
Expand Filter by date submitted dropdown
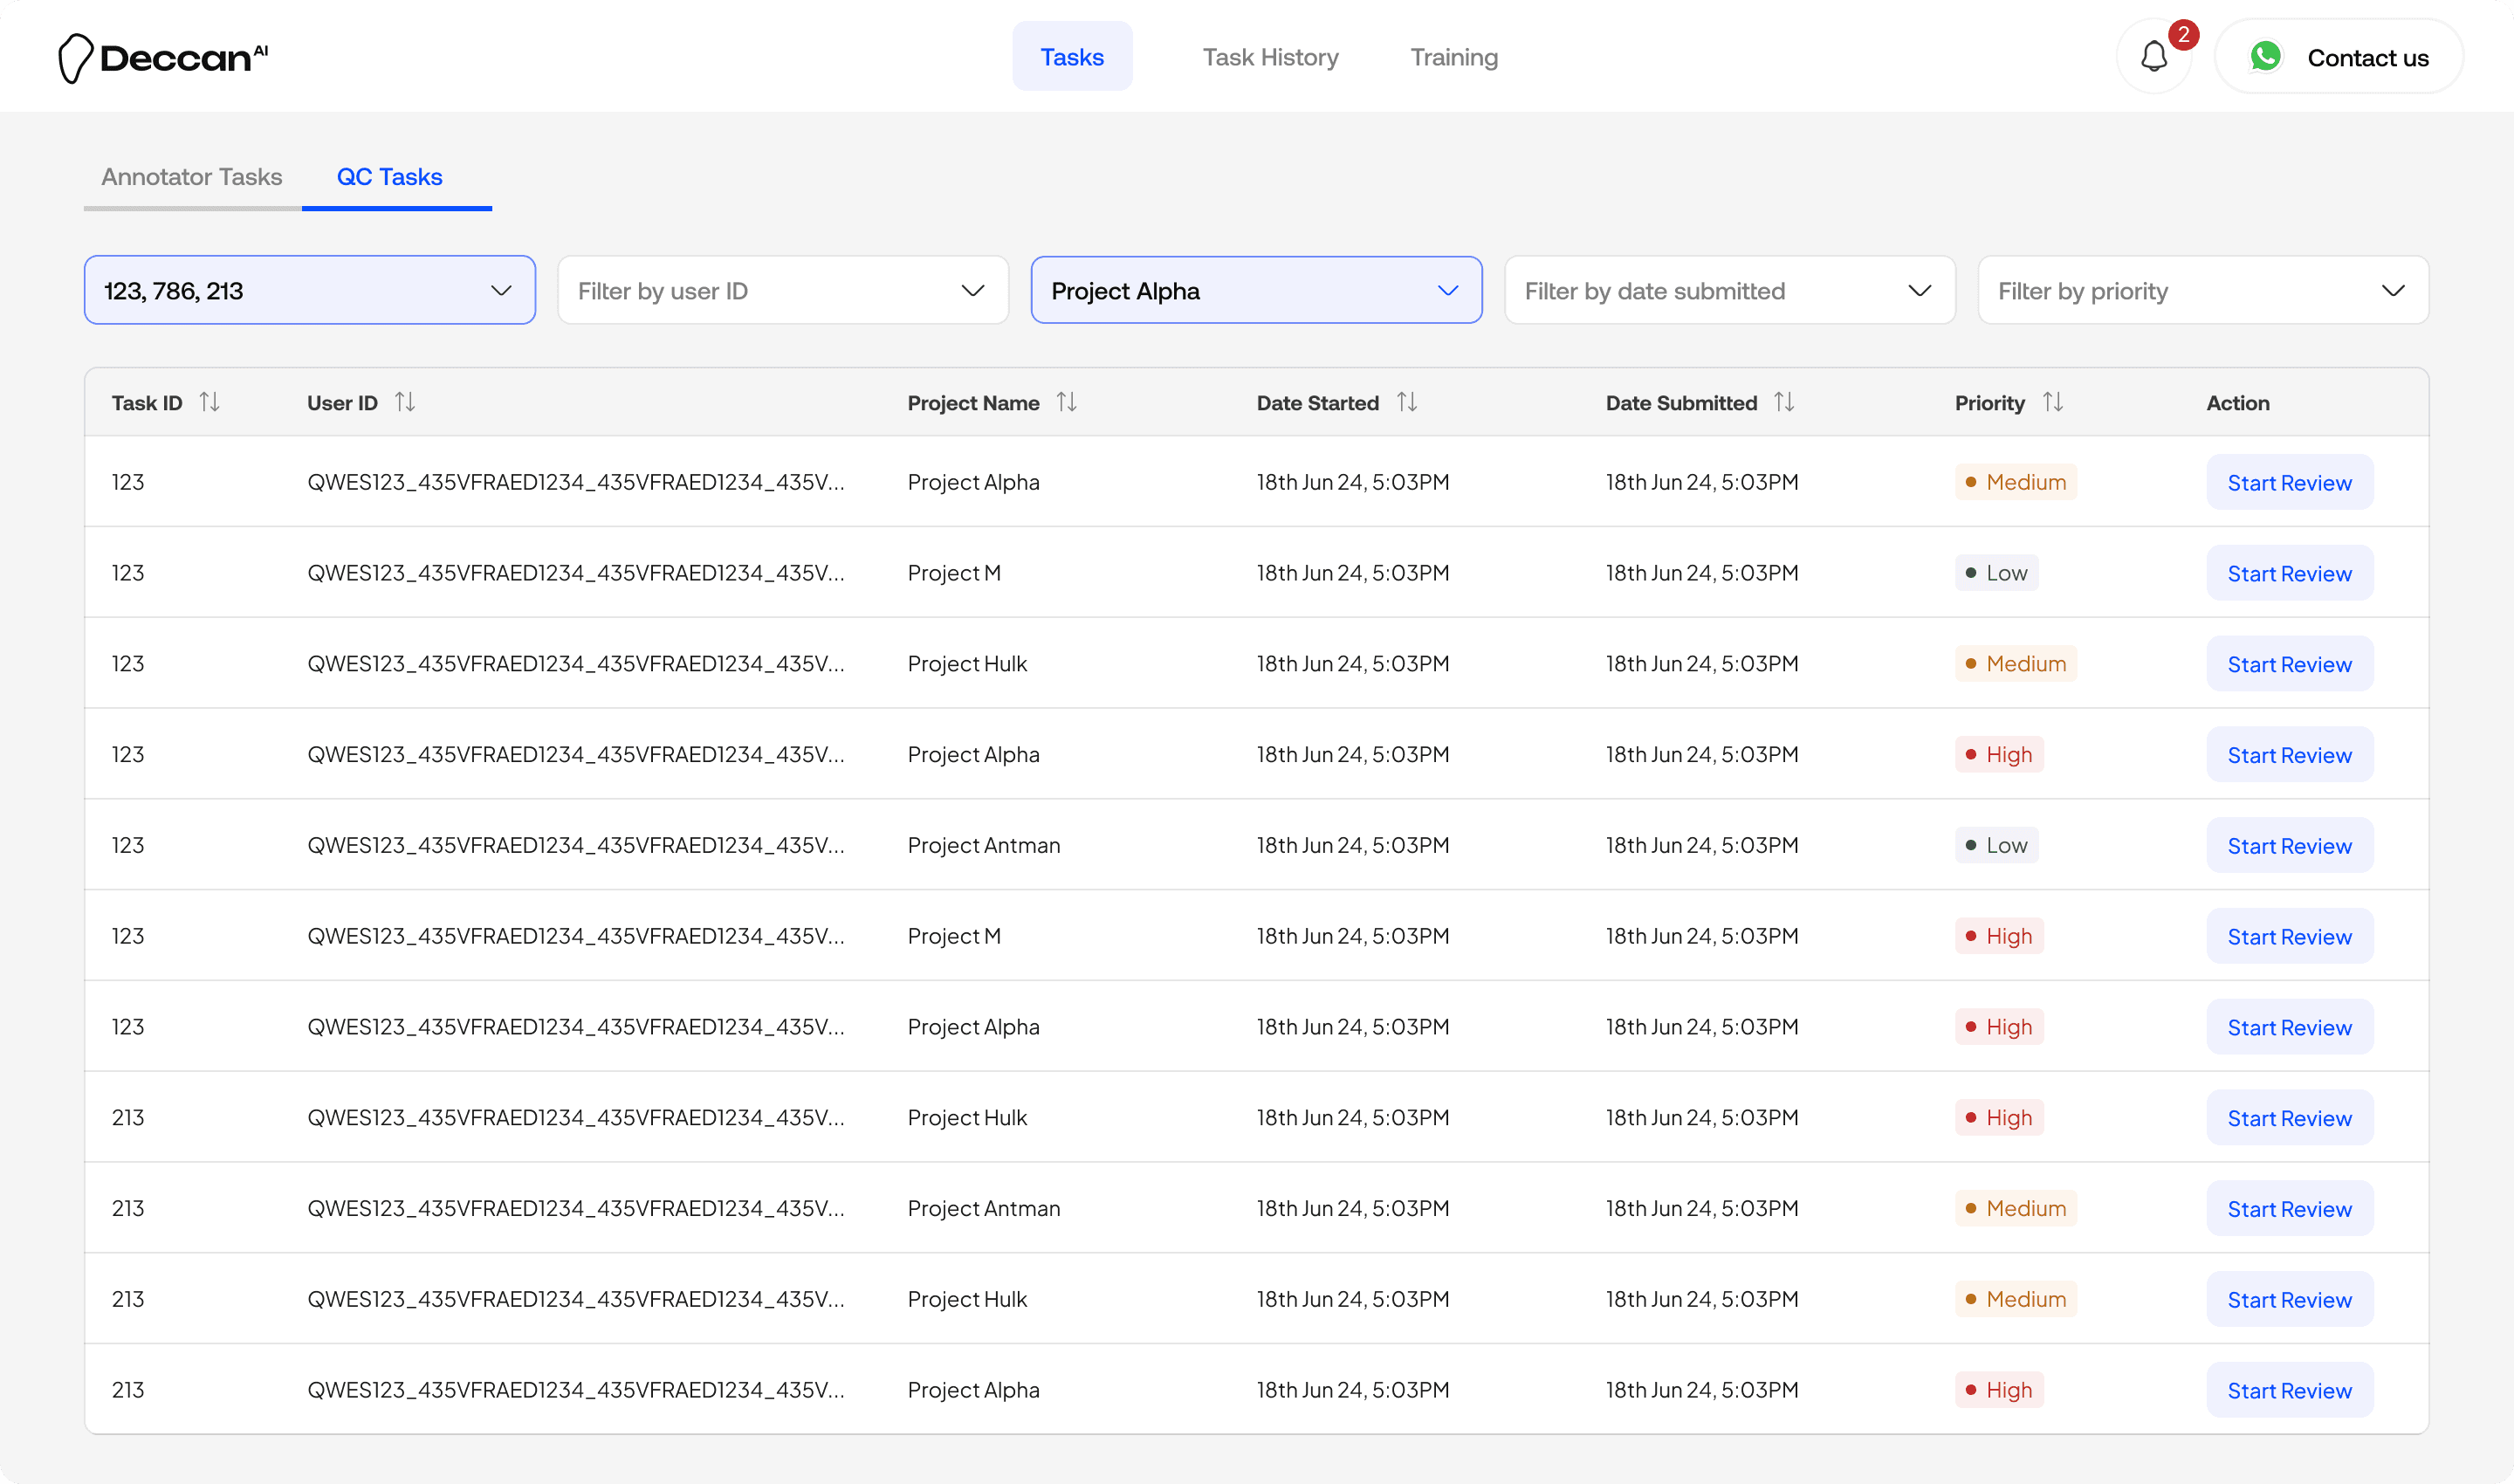click(1729, 291)
